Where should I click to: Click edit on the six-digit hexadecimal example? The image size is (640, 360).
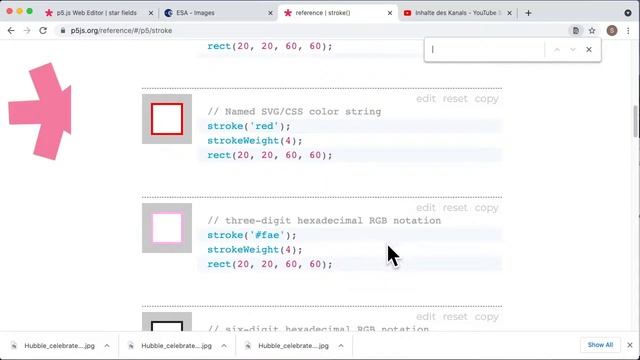point(426,317)
